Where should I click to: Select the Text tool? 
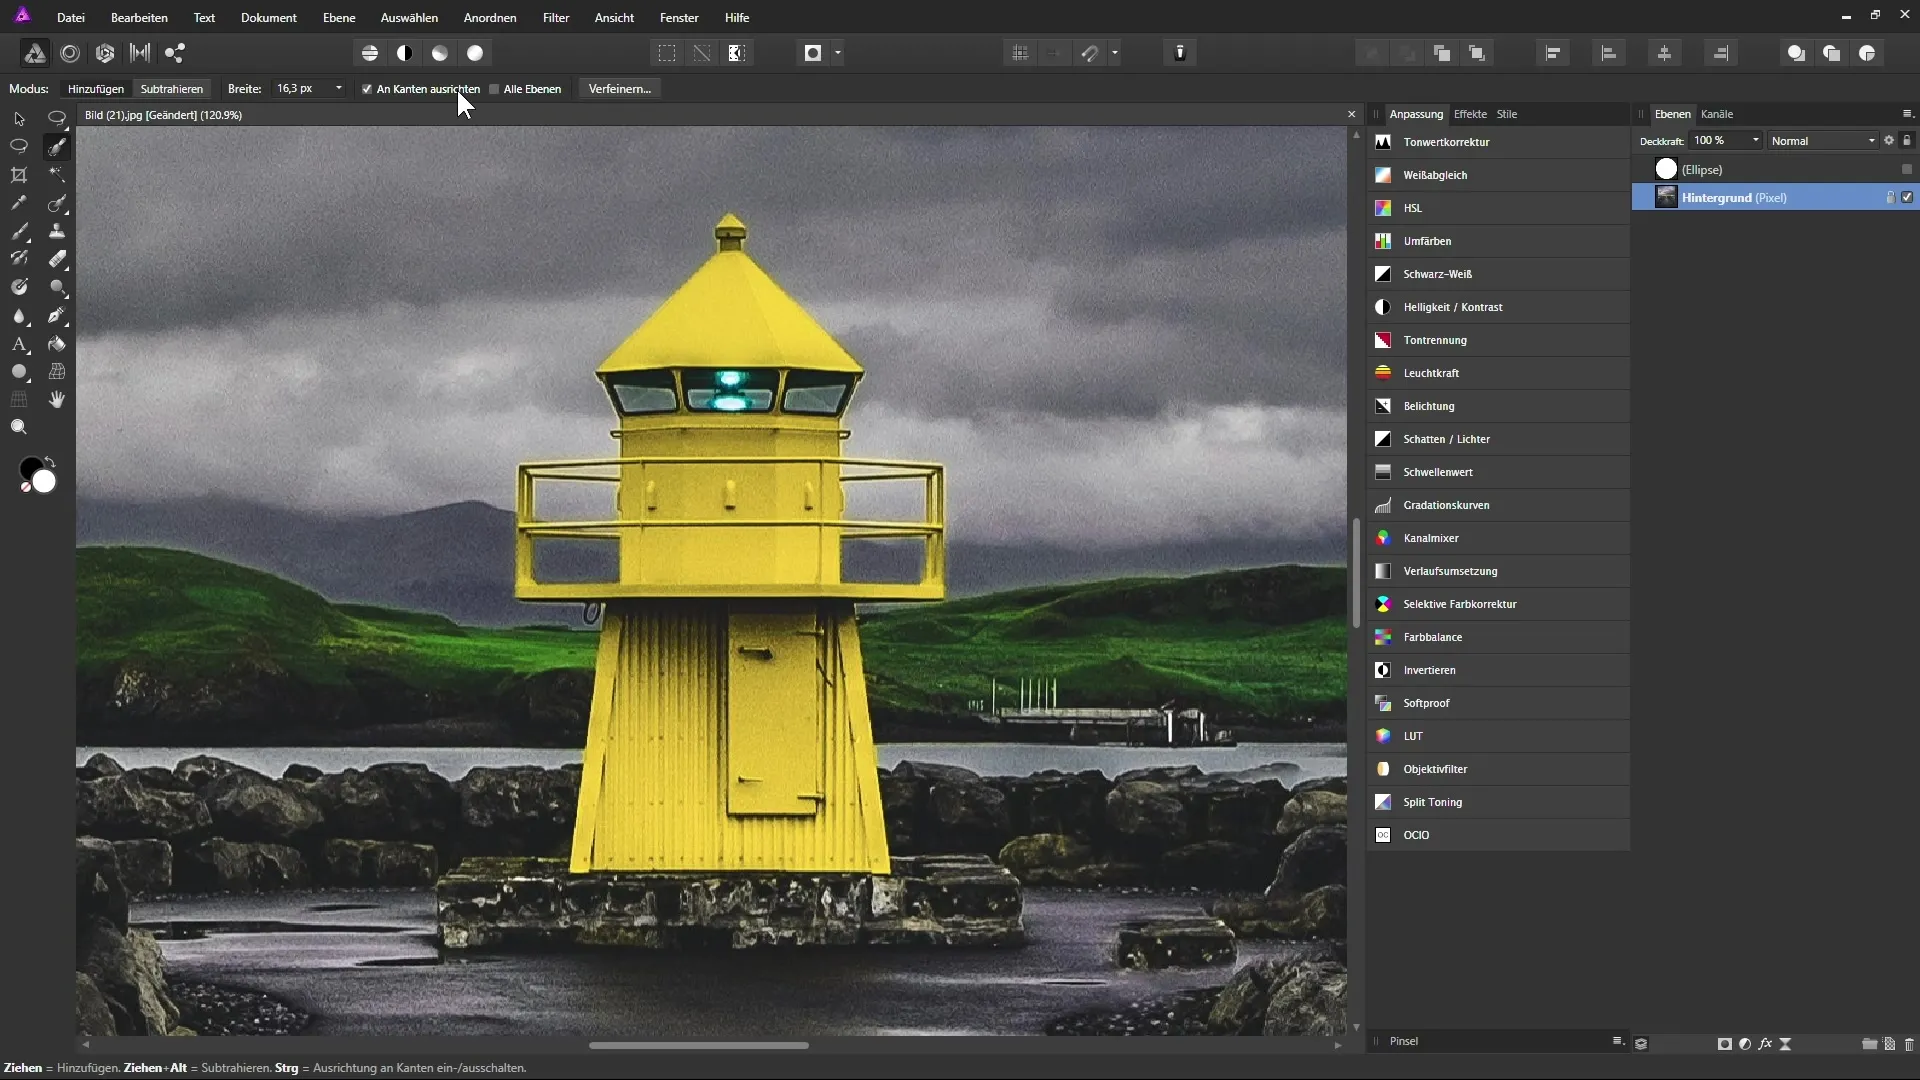click(19, 344)
